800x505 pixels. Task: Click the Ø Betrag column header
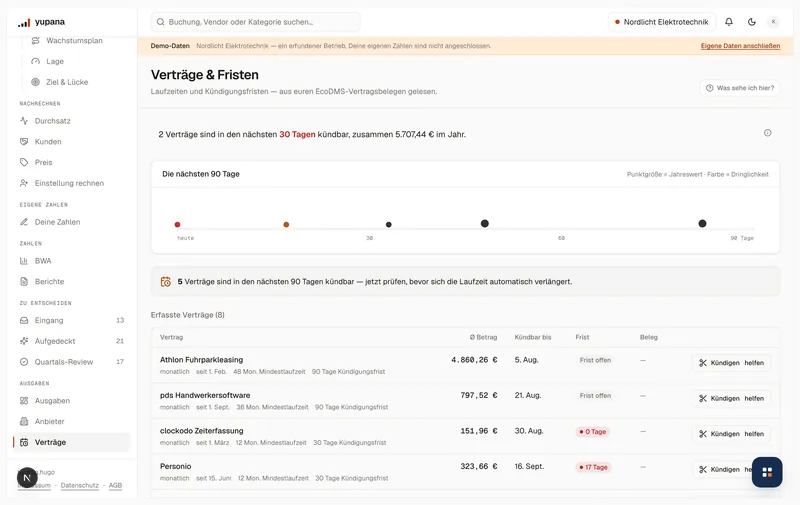pyautogui.click(x=483, y=337)
